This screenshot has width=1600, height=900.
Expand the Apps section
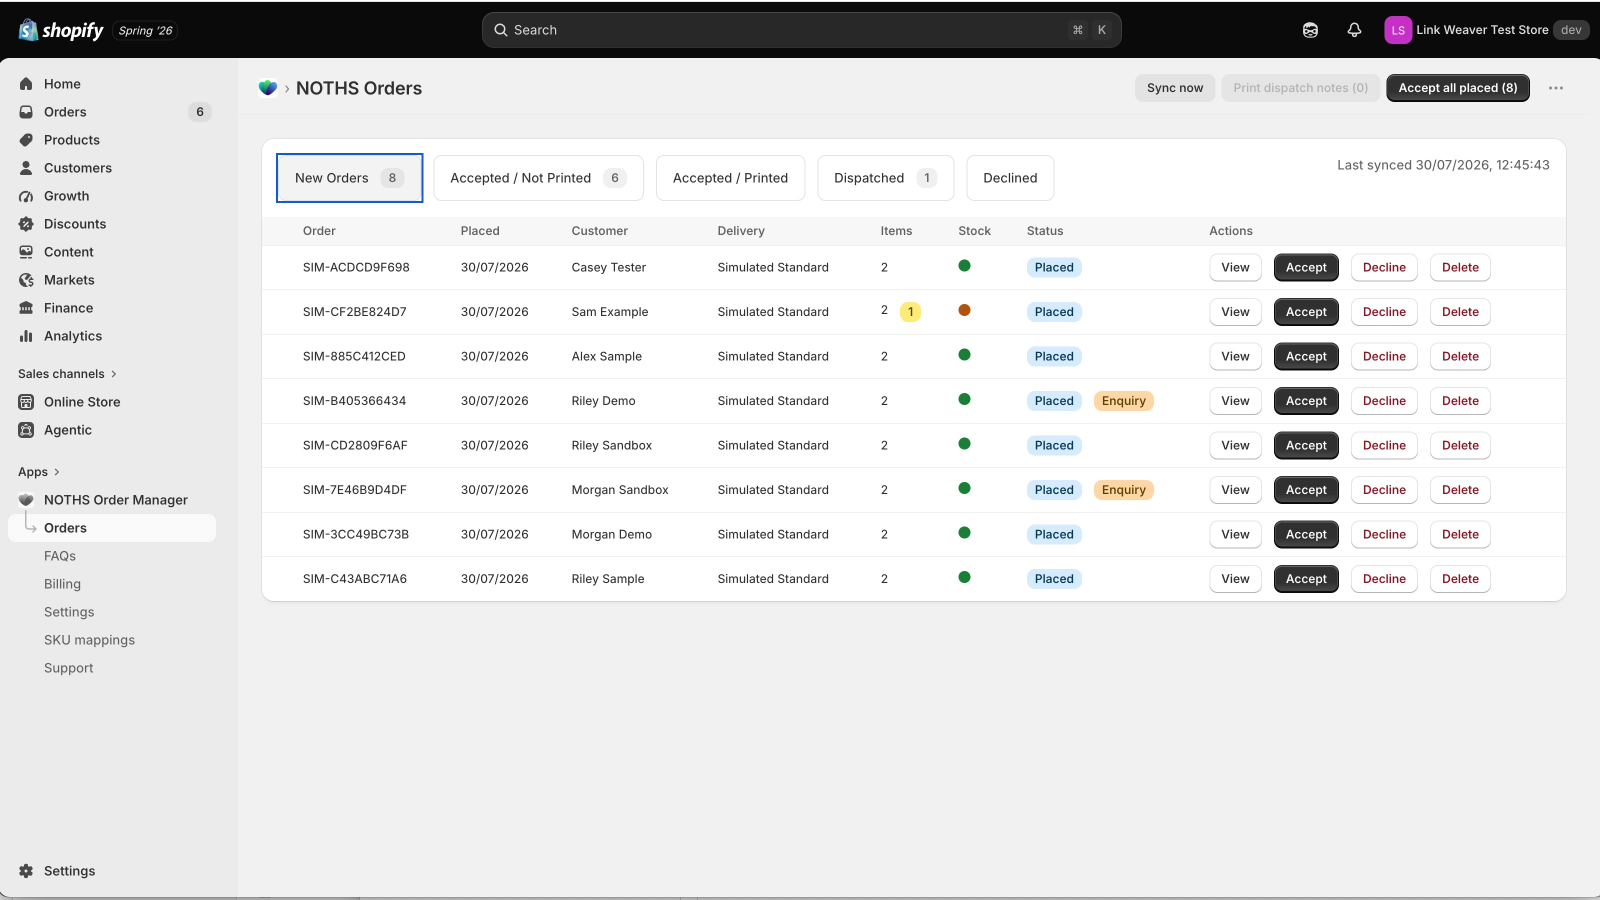point(39,472)
